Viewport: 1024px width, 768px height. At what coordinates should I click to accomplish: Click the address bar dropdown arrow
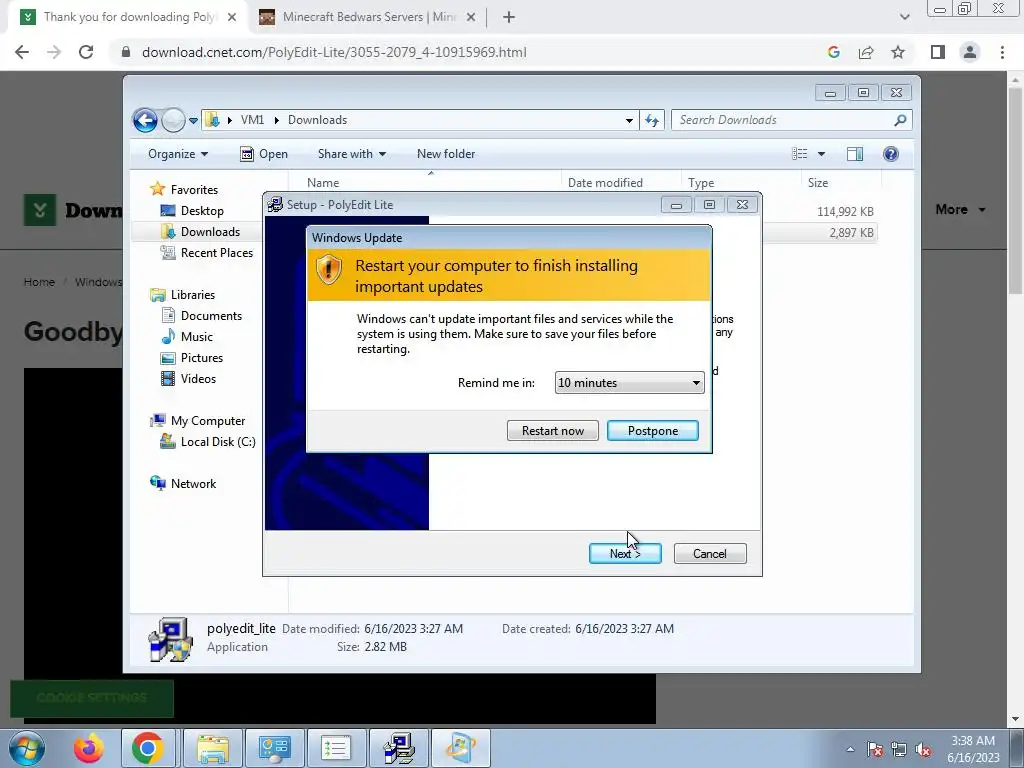pos(629,121)
